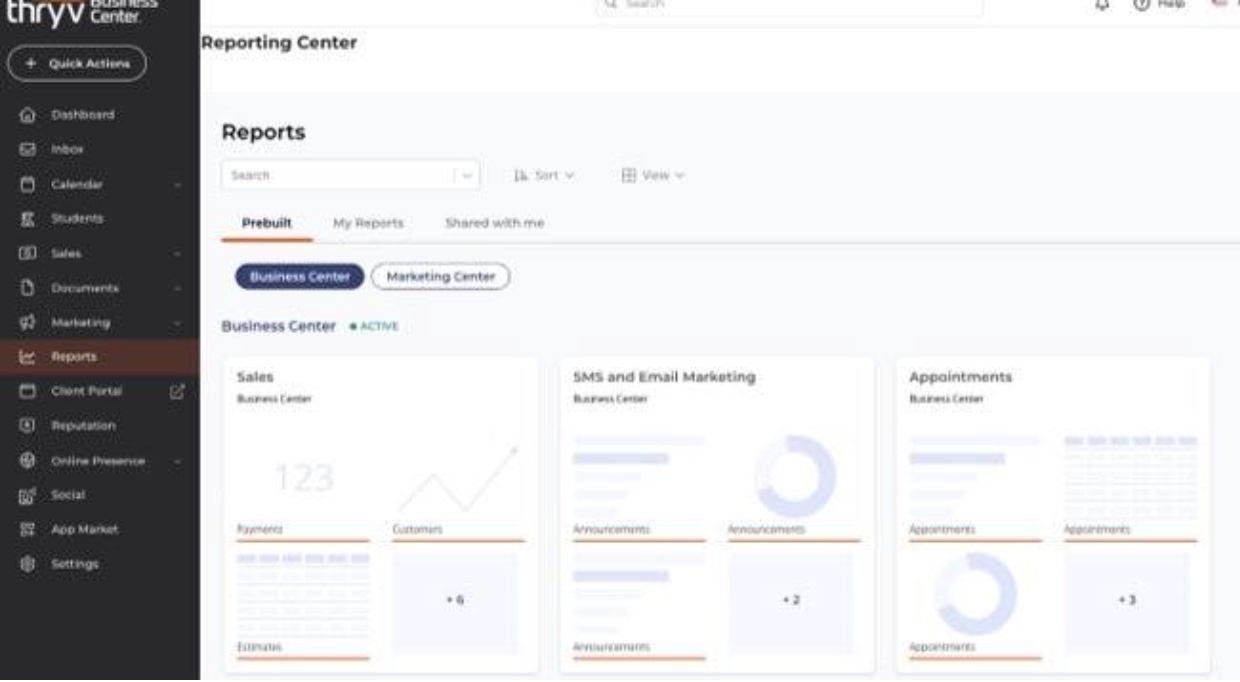The width and height of the screenshot is (1240, 682).
Task: Switch to the Shared with me tab
Action: (x=494, y=223)
